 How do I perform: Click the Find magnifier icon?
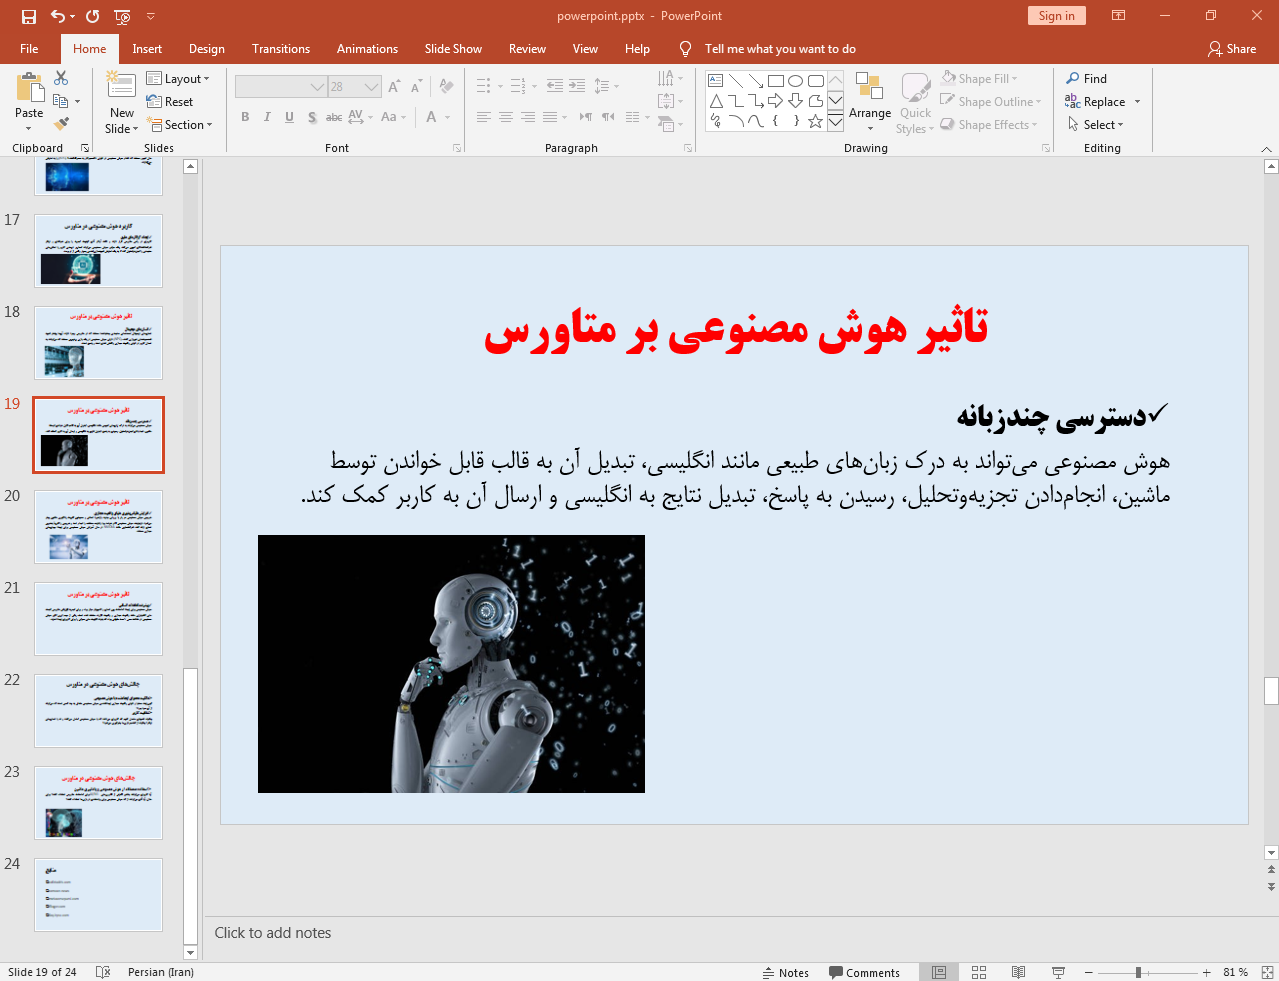pyautogui.click(x=1073, y=78)
